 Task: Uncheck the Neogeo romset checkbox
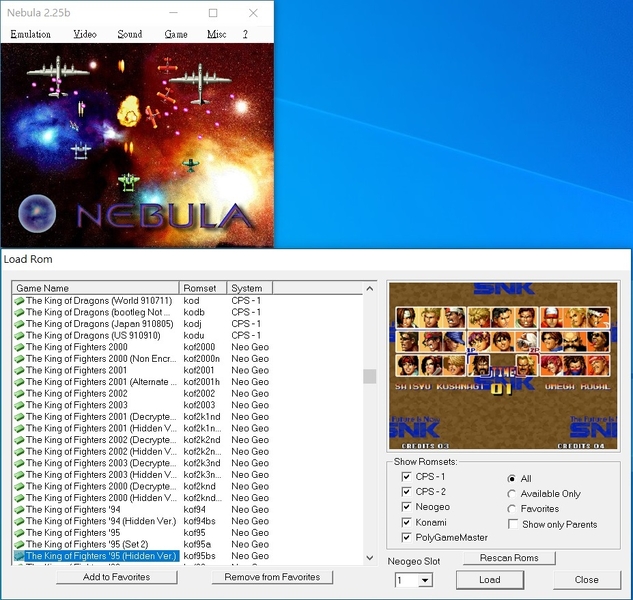coord(407,507)
